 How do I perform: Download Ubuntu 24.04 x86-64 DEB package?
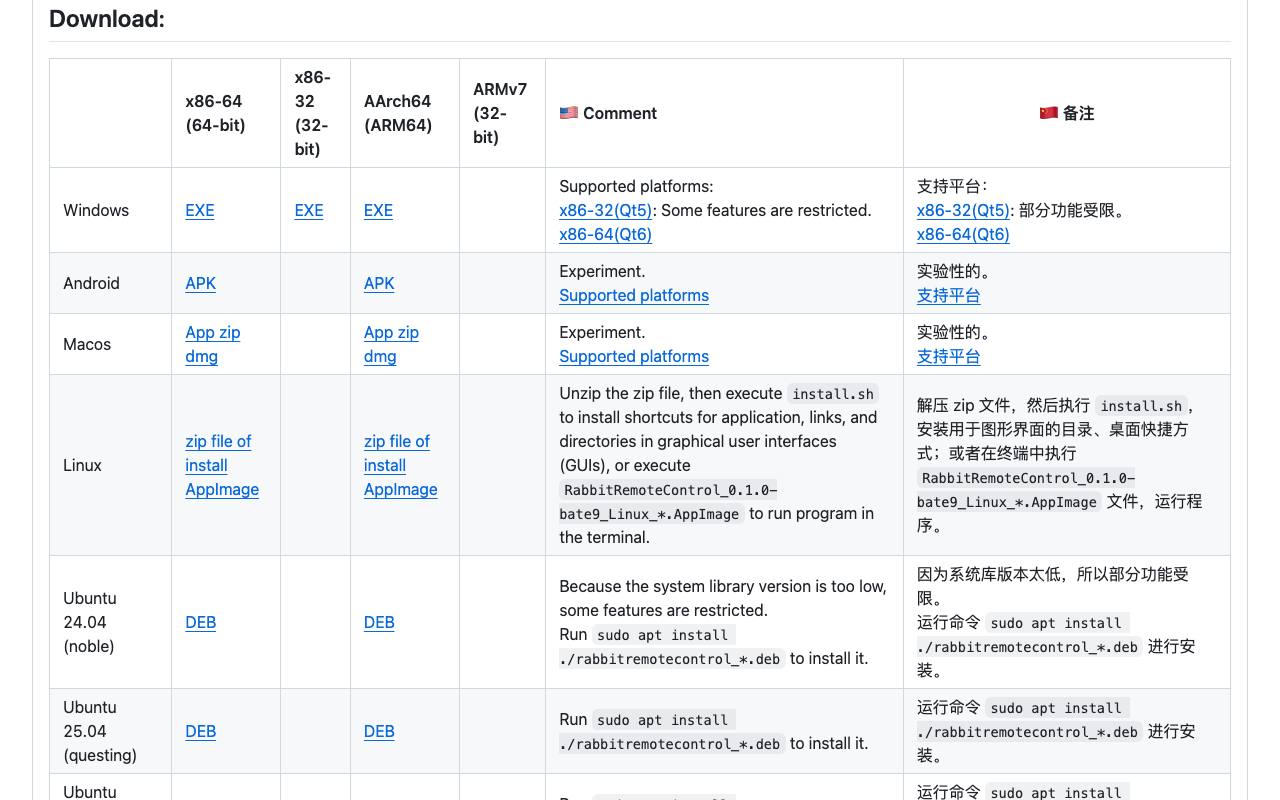[x=201, y=622]
